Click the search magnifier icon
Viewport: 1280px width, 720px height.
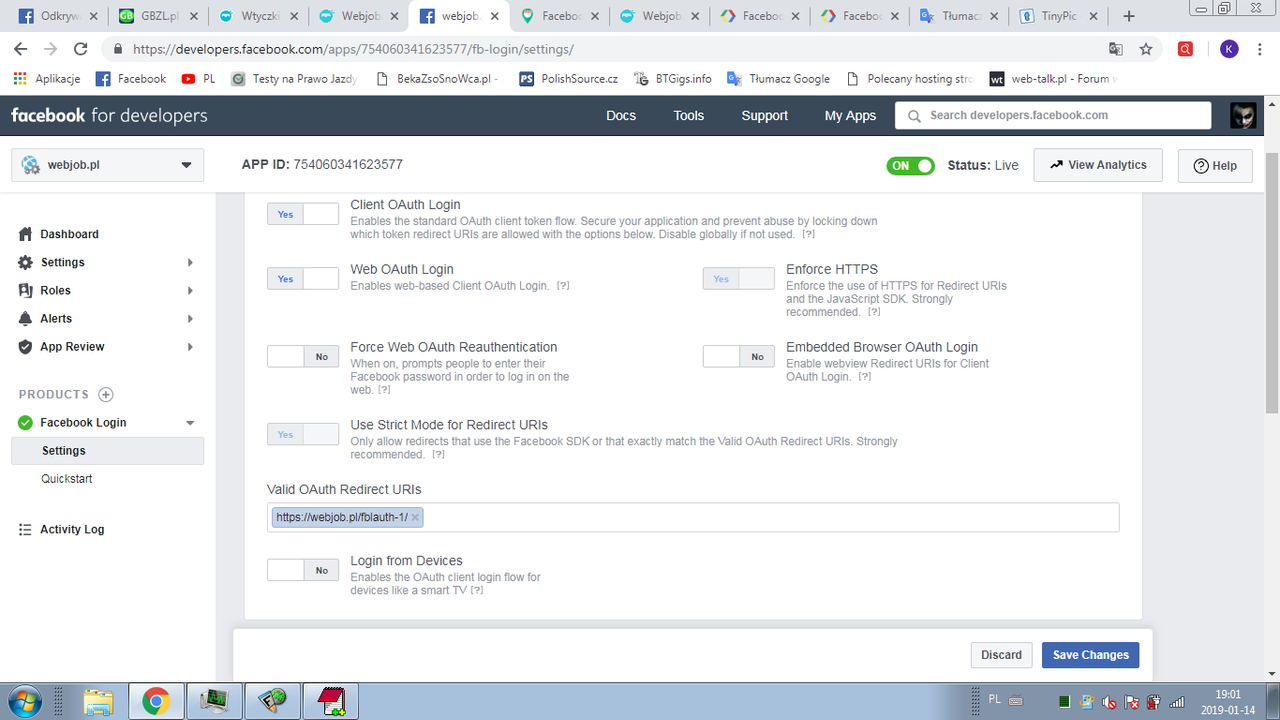(x=914, y=116)
